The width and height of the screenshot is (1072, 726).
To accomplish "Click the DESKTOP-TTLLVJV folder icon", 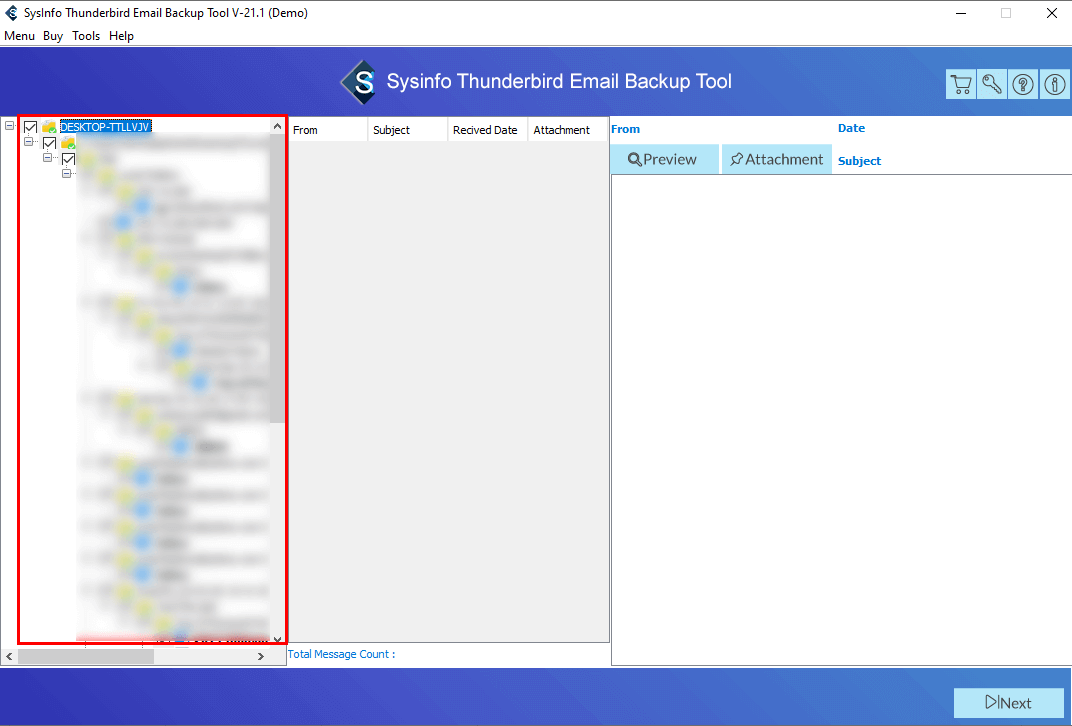I will click(x=49, y=126).
